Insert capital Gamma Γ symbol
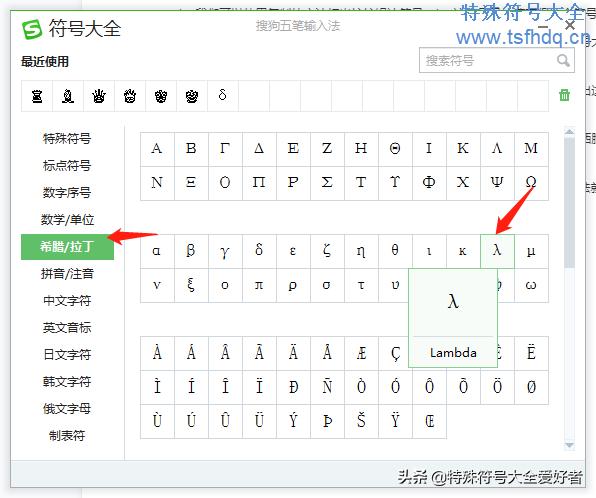 pos(225,149)
